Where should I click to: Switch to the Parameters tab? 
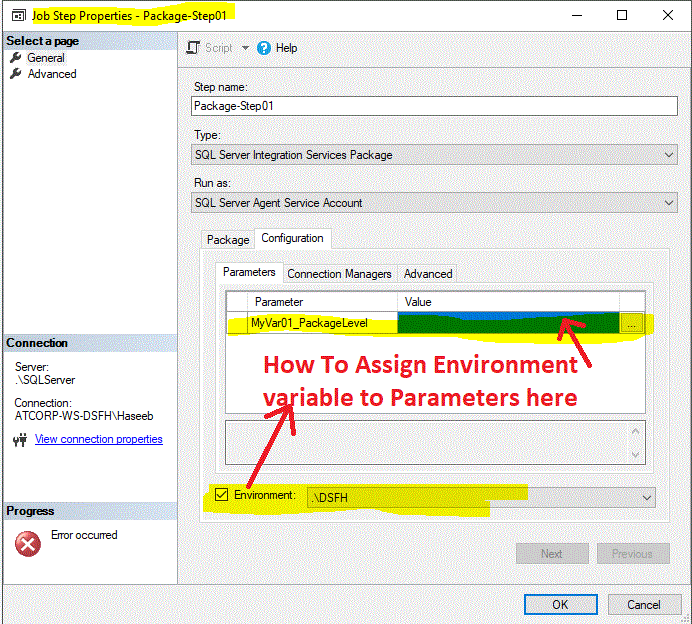pyautogui.click(x=249, y=272)
